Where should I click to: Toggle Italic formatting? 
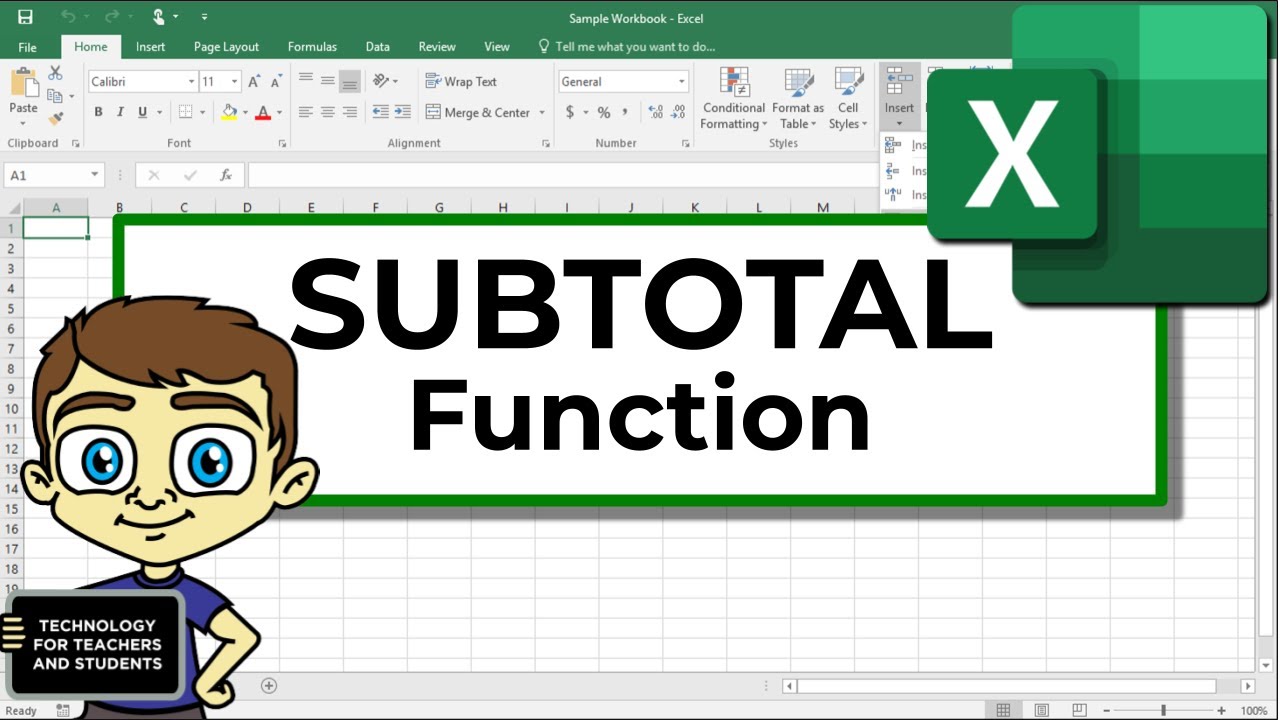pos(120,112)
